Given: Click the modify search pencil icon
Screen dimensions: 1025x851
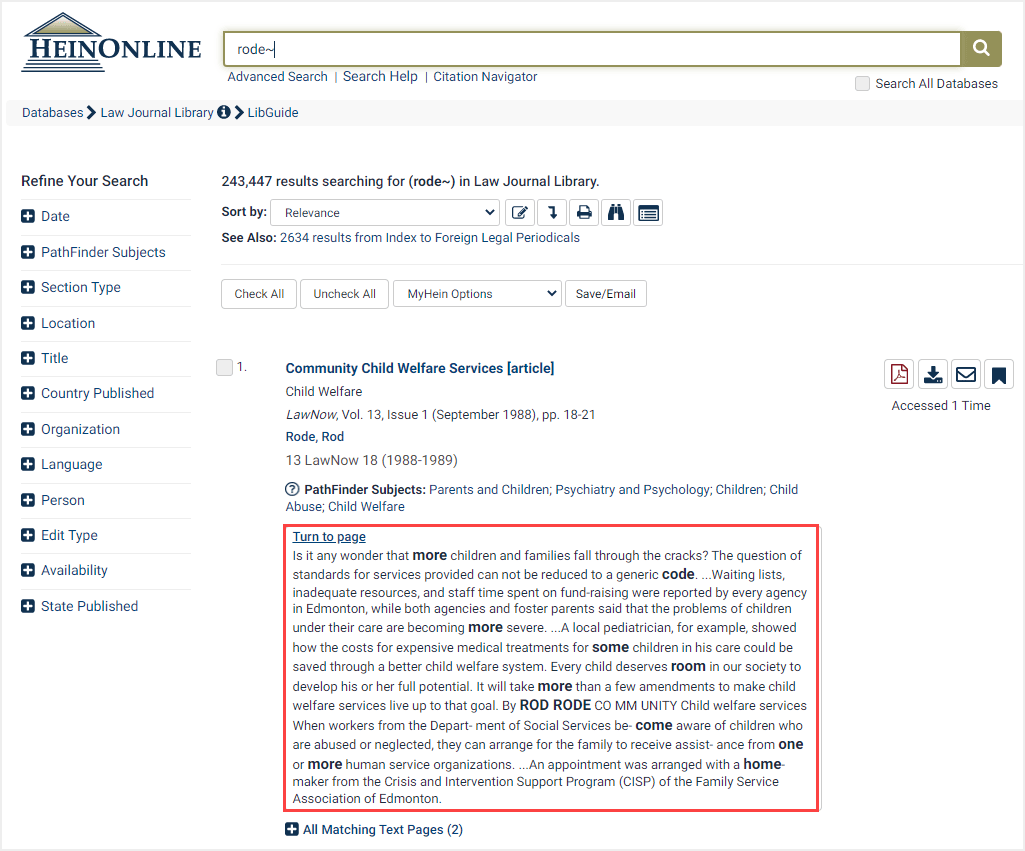Looking at the screenshot, I should 520,212.
